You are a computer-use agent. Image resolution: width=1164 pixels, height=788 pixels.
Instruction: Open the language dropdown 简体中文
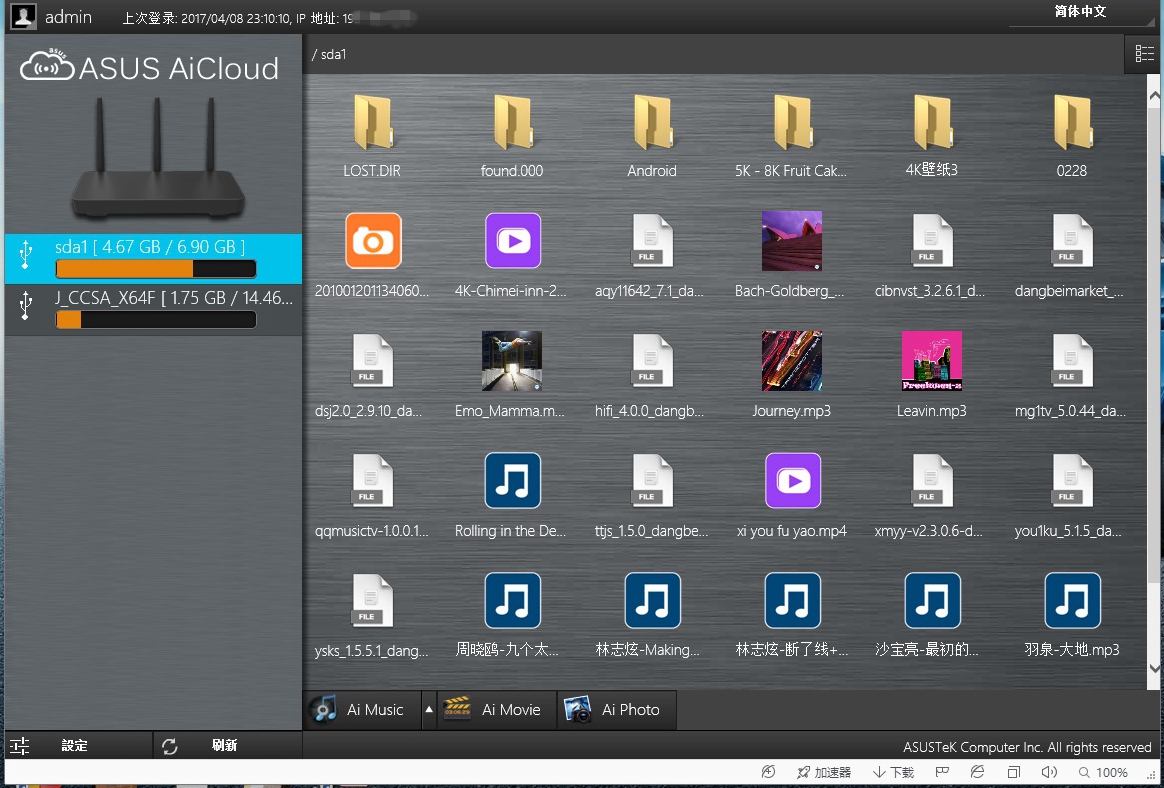click(x=1080, y=13)
